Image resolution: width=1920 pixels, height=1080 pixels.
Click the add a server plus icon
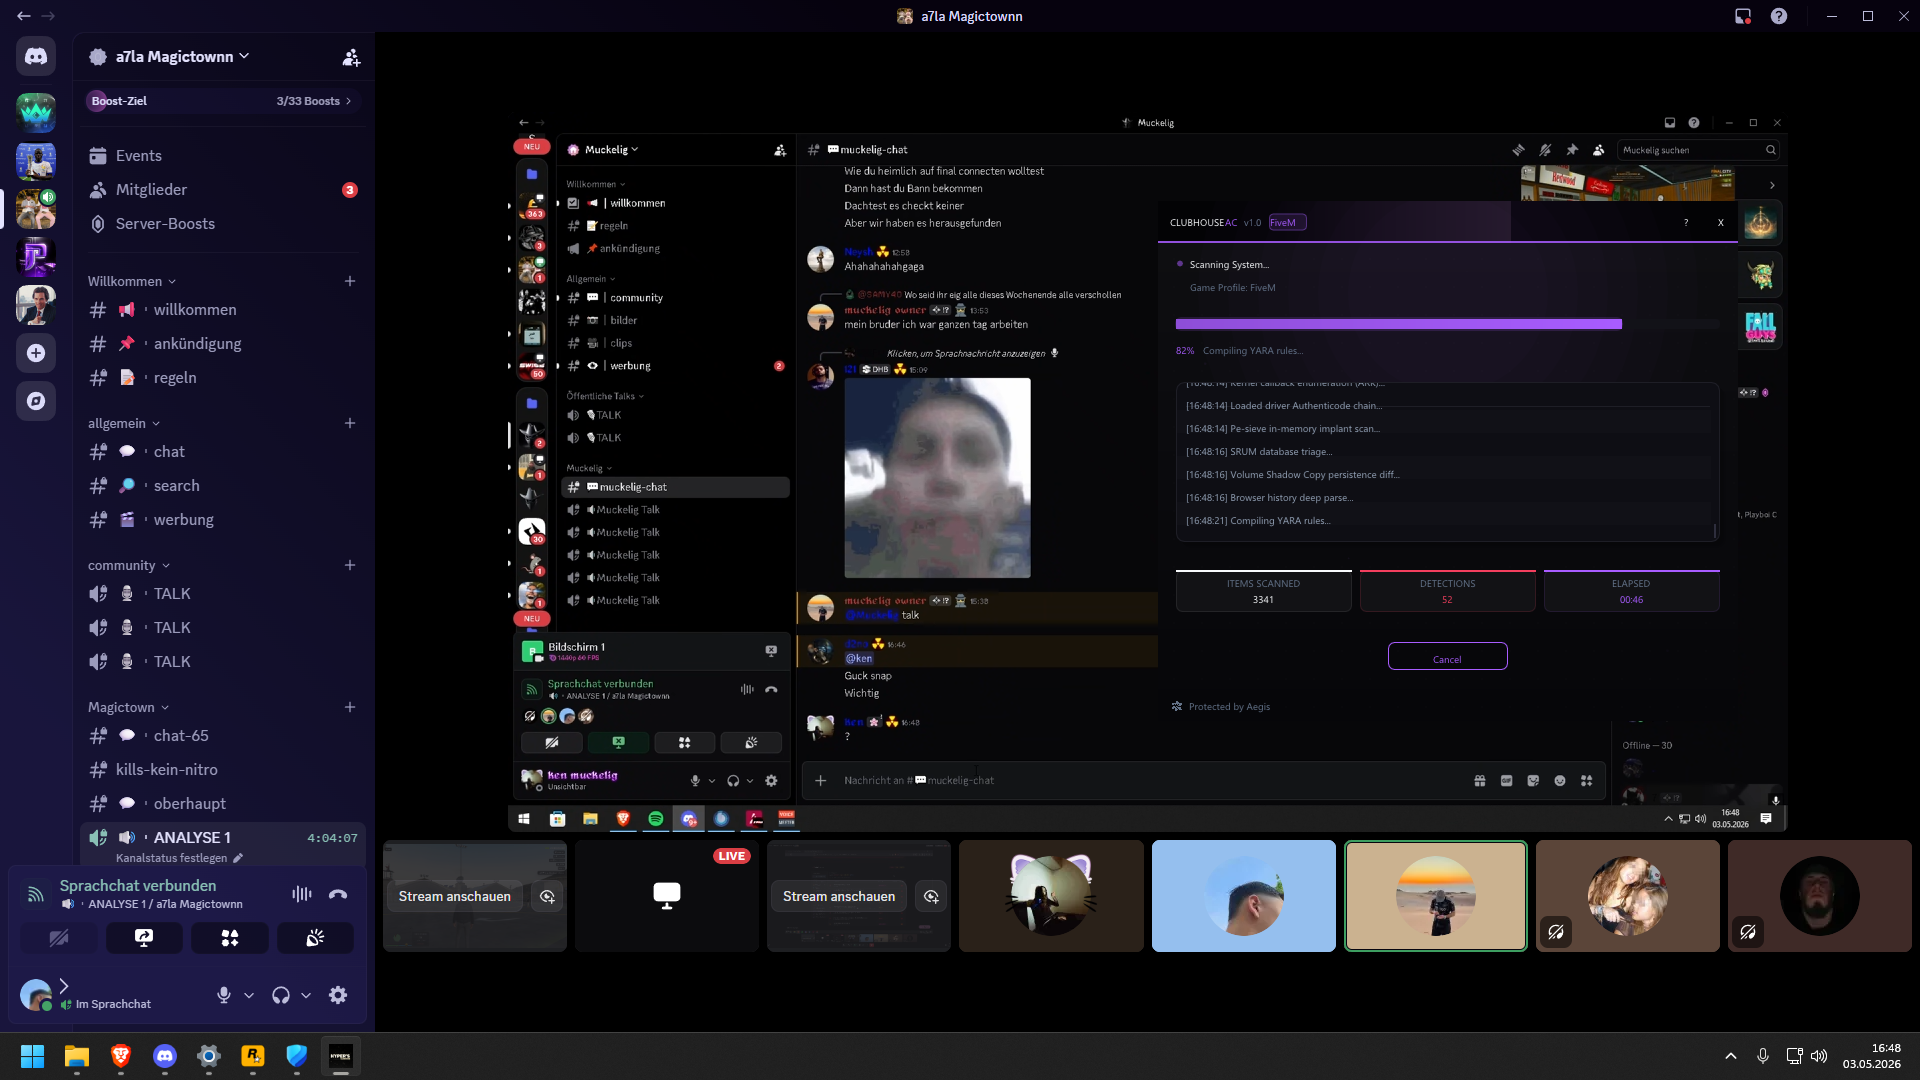pos(36,353)
